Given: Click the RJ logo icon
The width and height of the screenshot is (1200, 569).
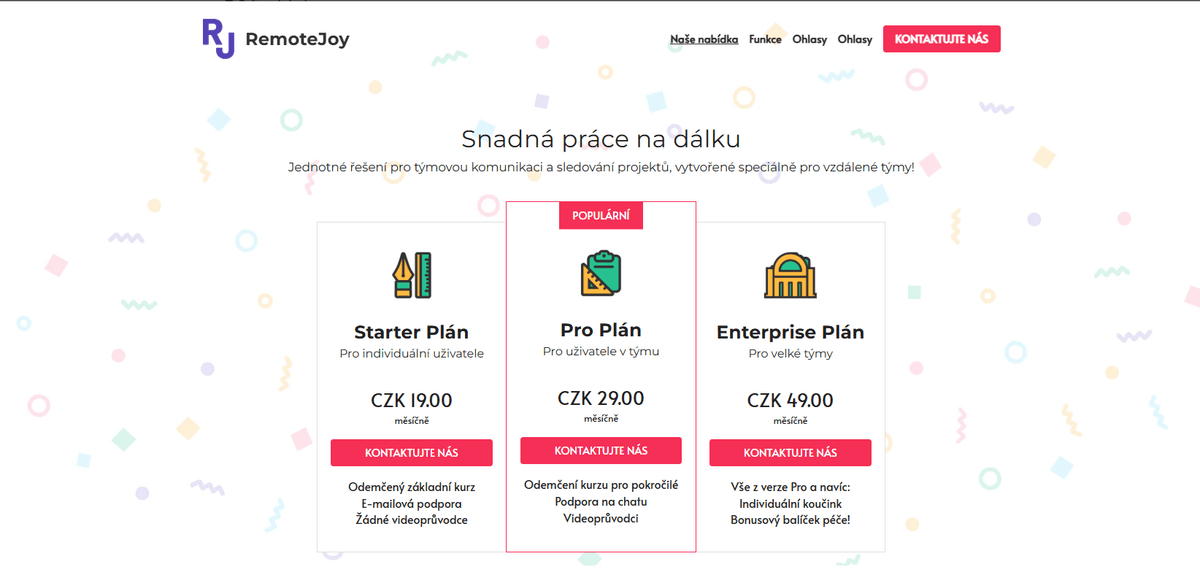Looking at the screenshot, I should pyautogui.click(x=219, y=38).
